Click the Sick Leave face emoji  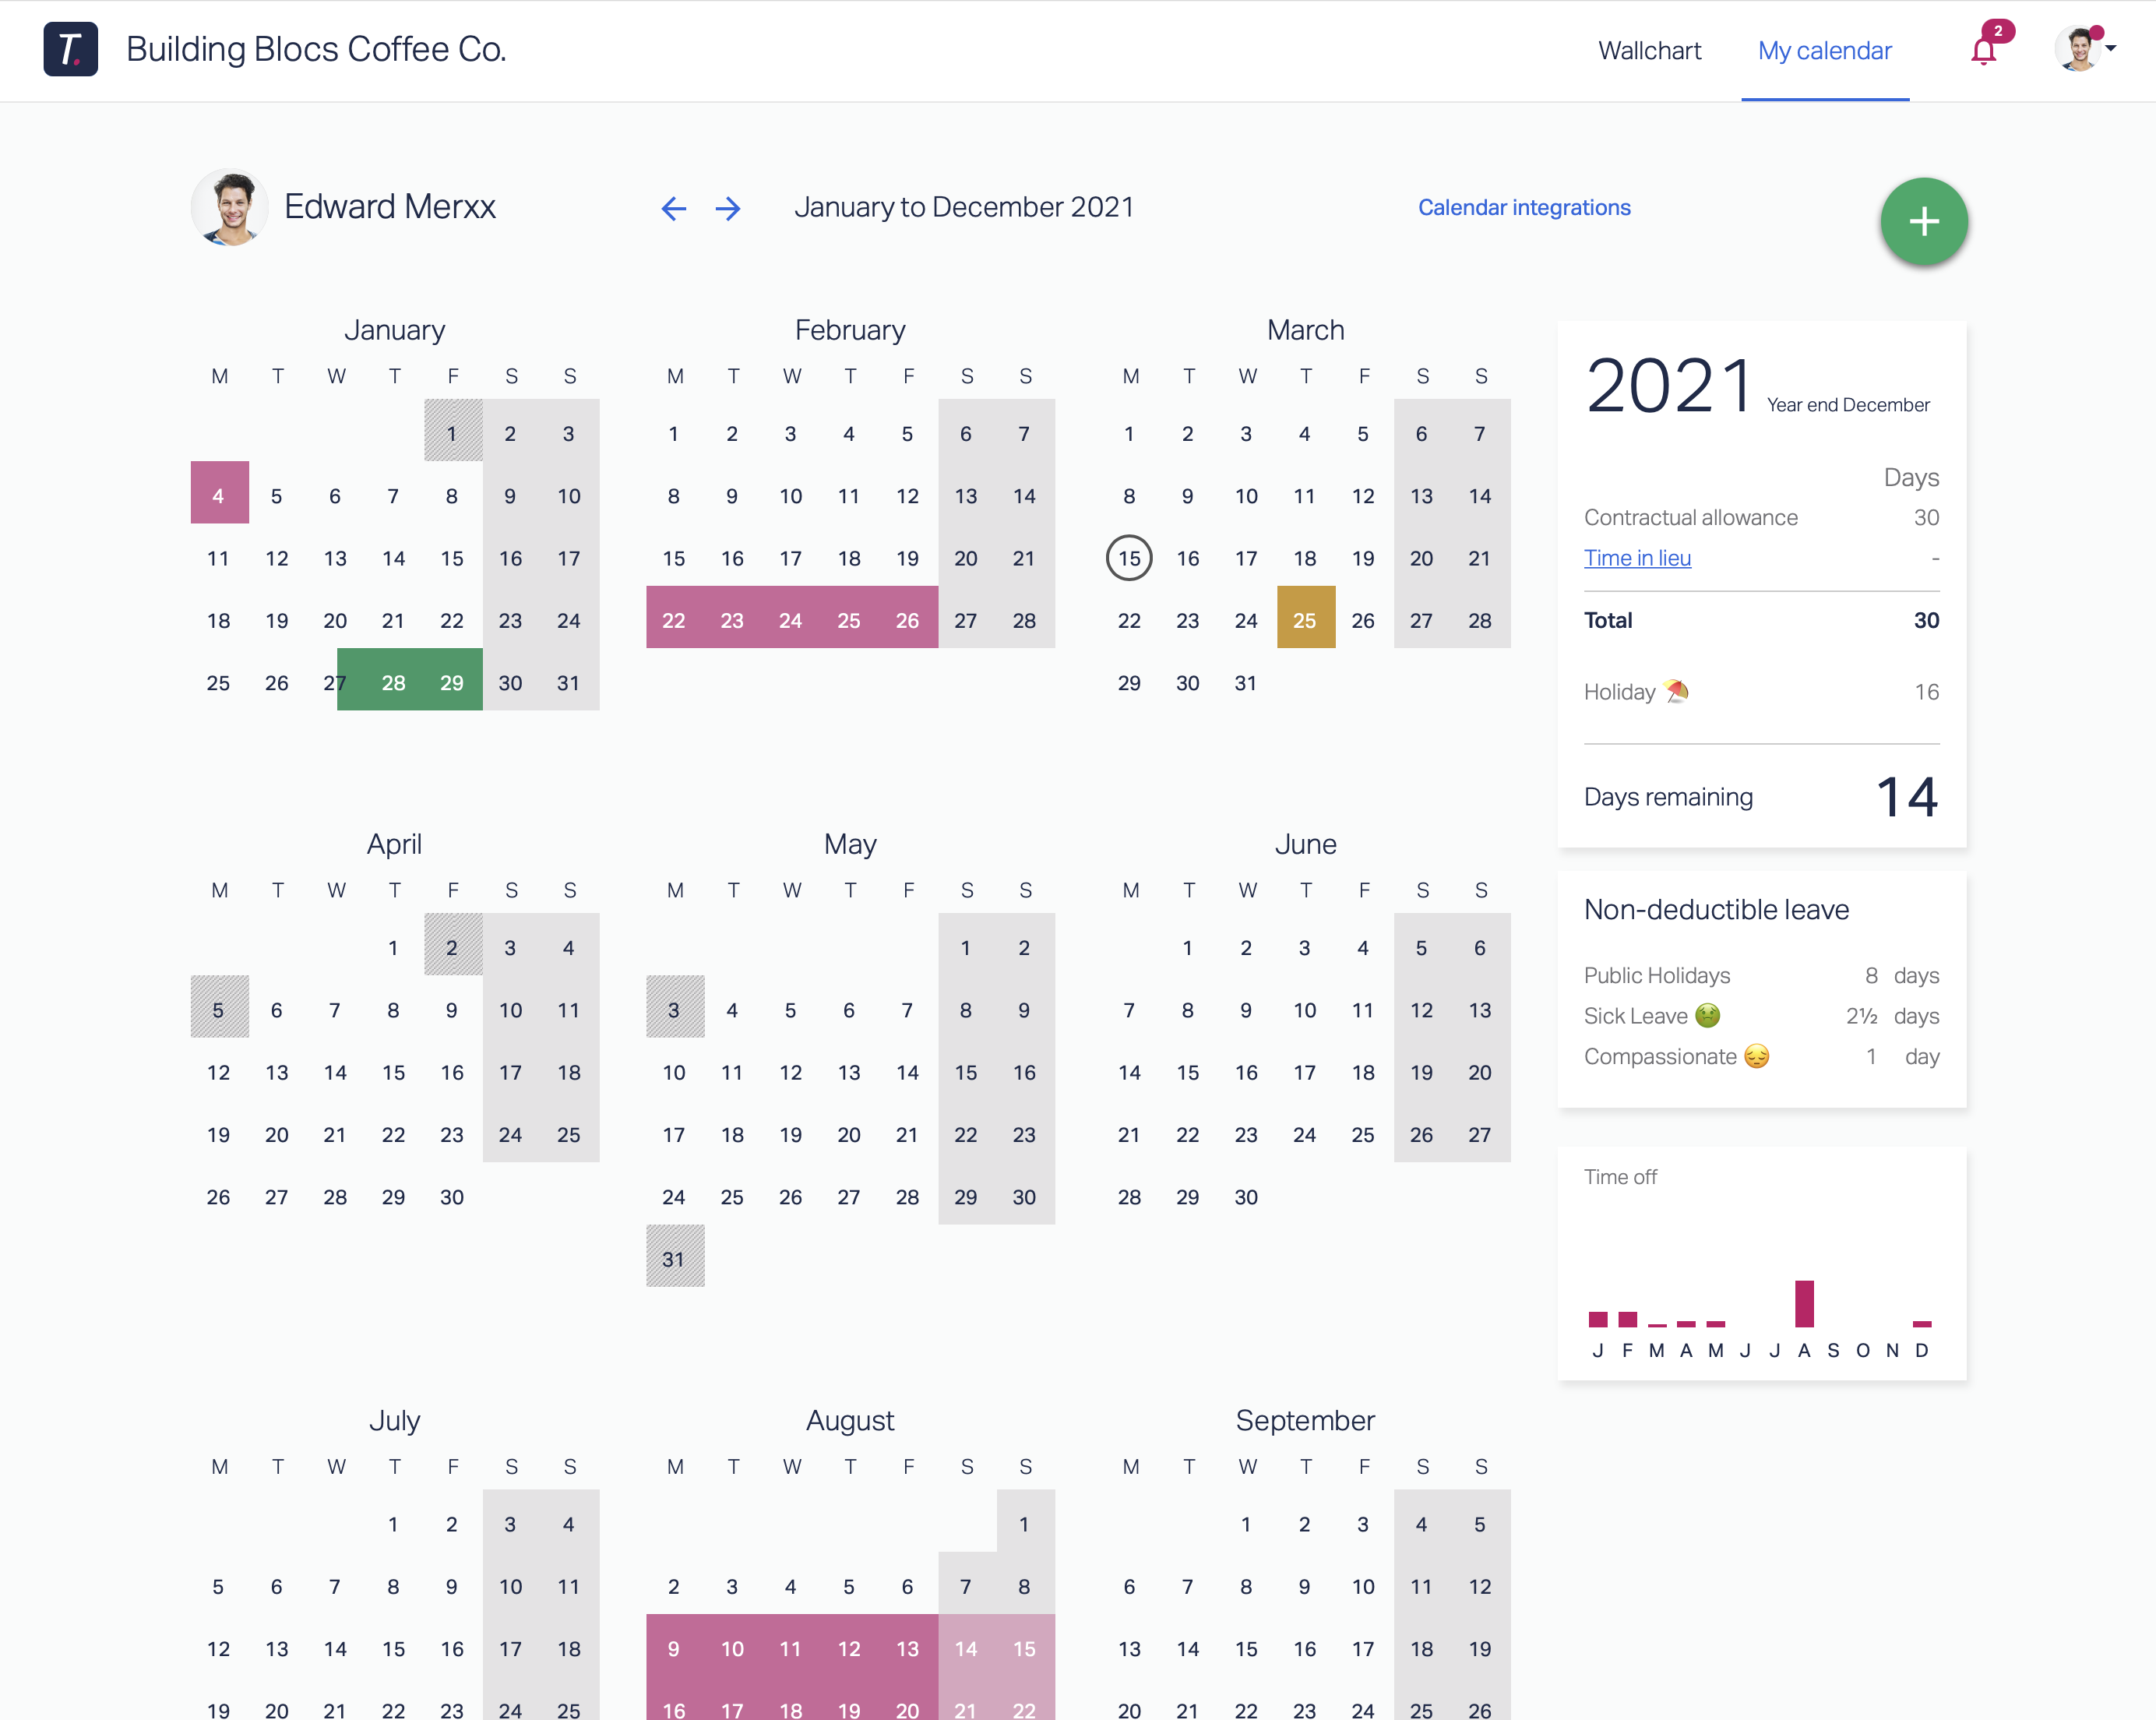click(x=1708, y=1016)
